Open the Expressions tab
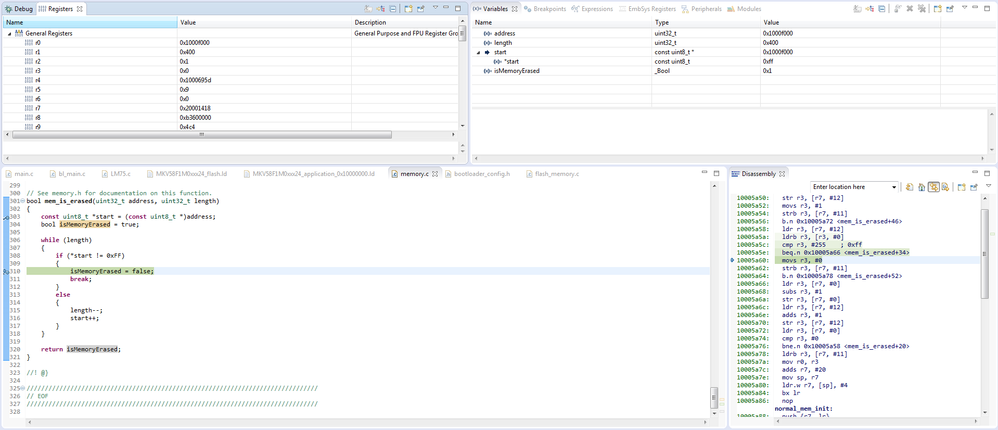The image size is (998, 430). point(592,9)
